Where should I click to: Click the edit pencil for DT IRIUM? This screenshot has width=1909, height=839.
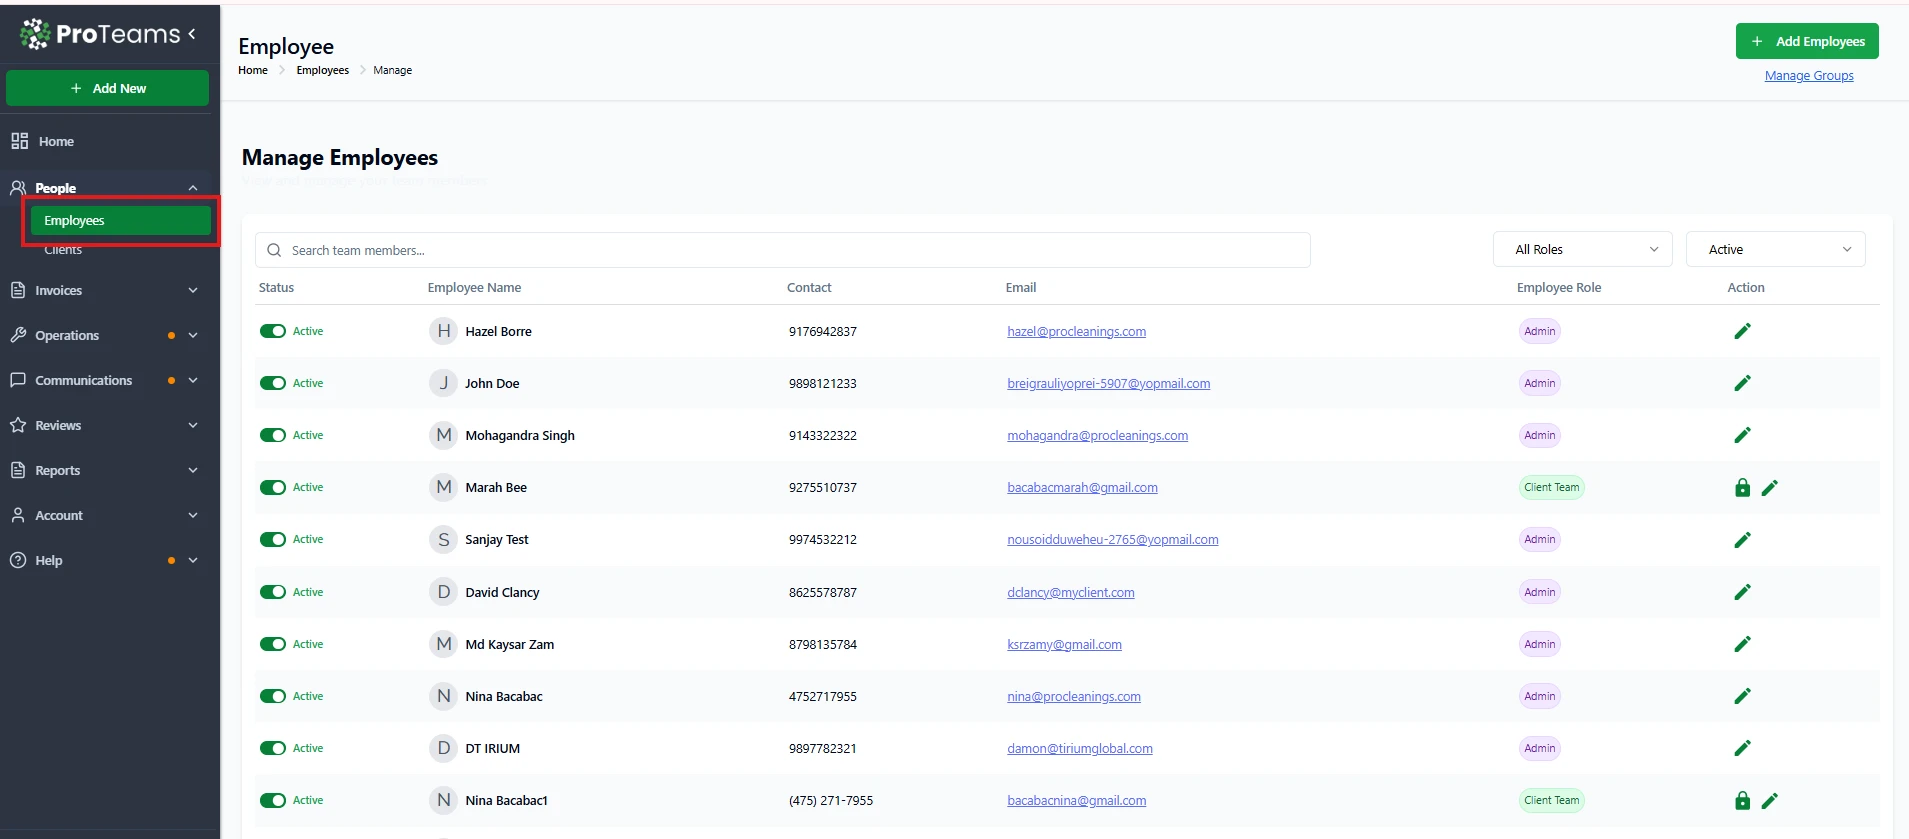[x=1742, y=748]
